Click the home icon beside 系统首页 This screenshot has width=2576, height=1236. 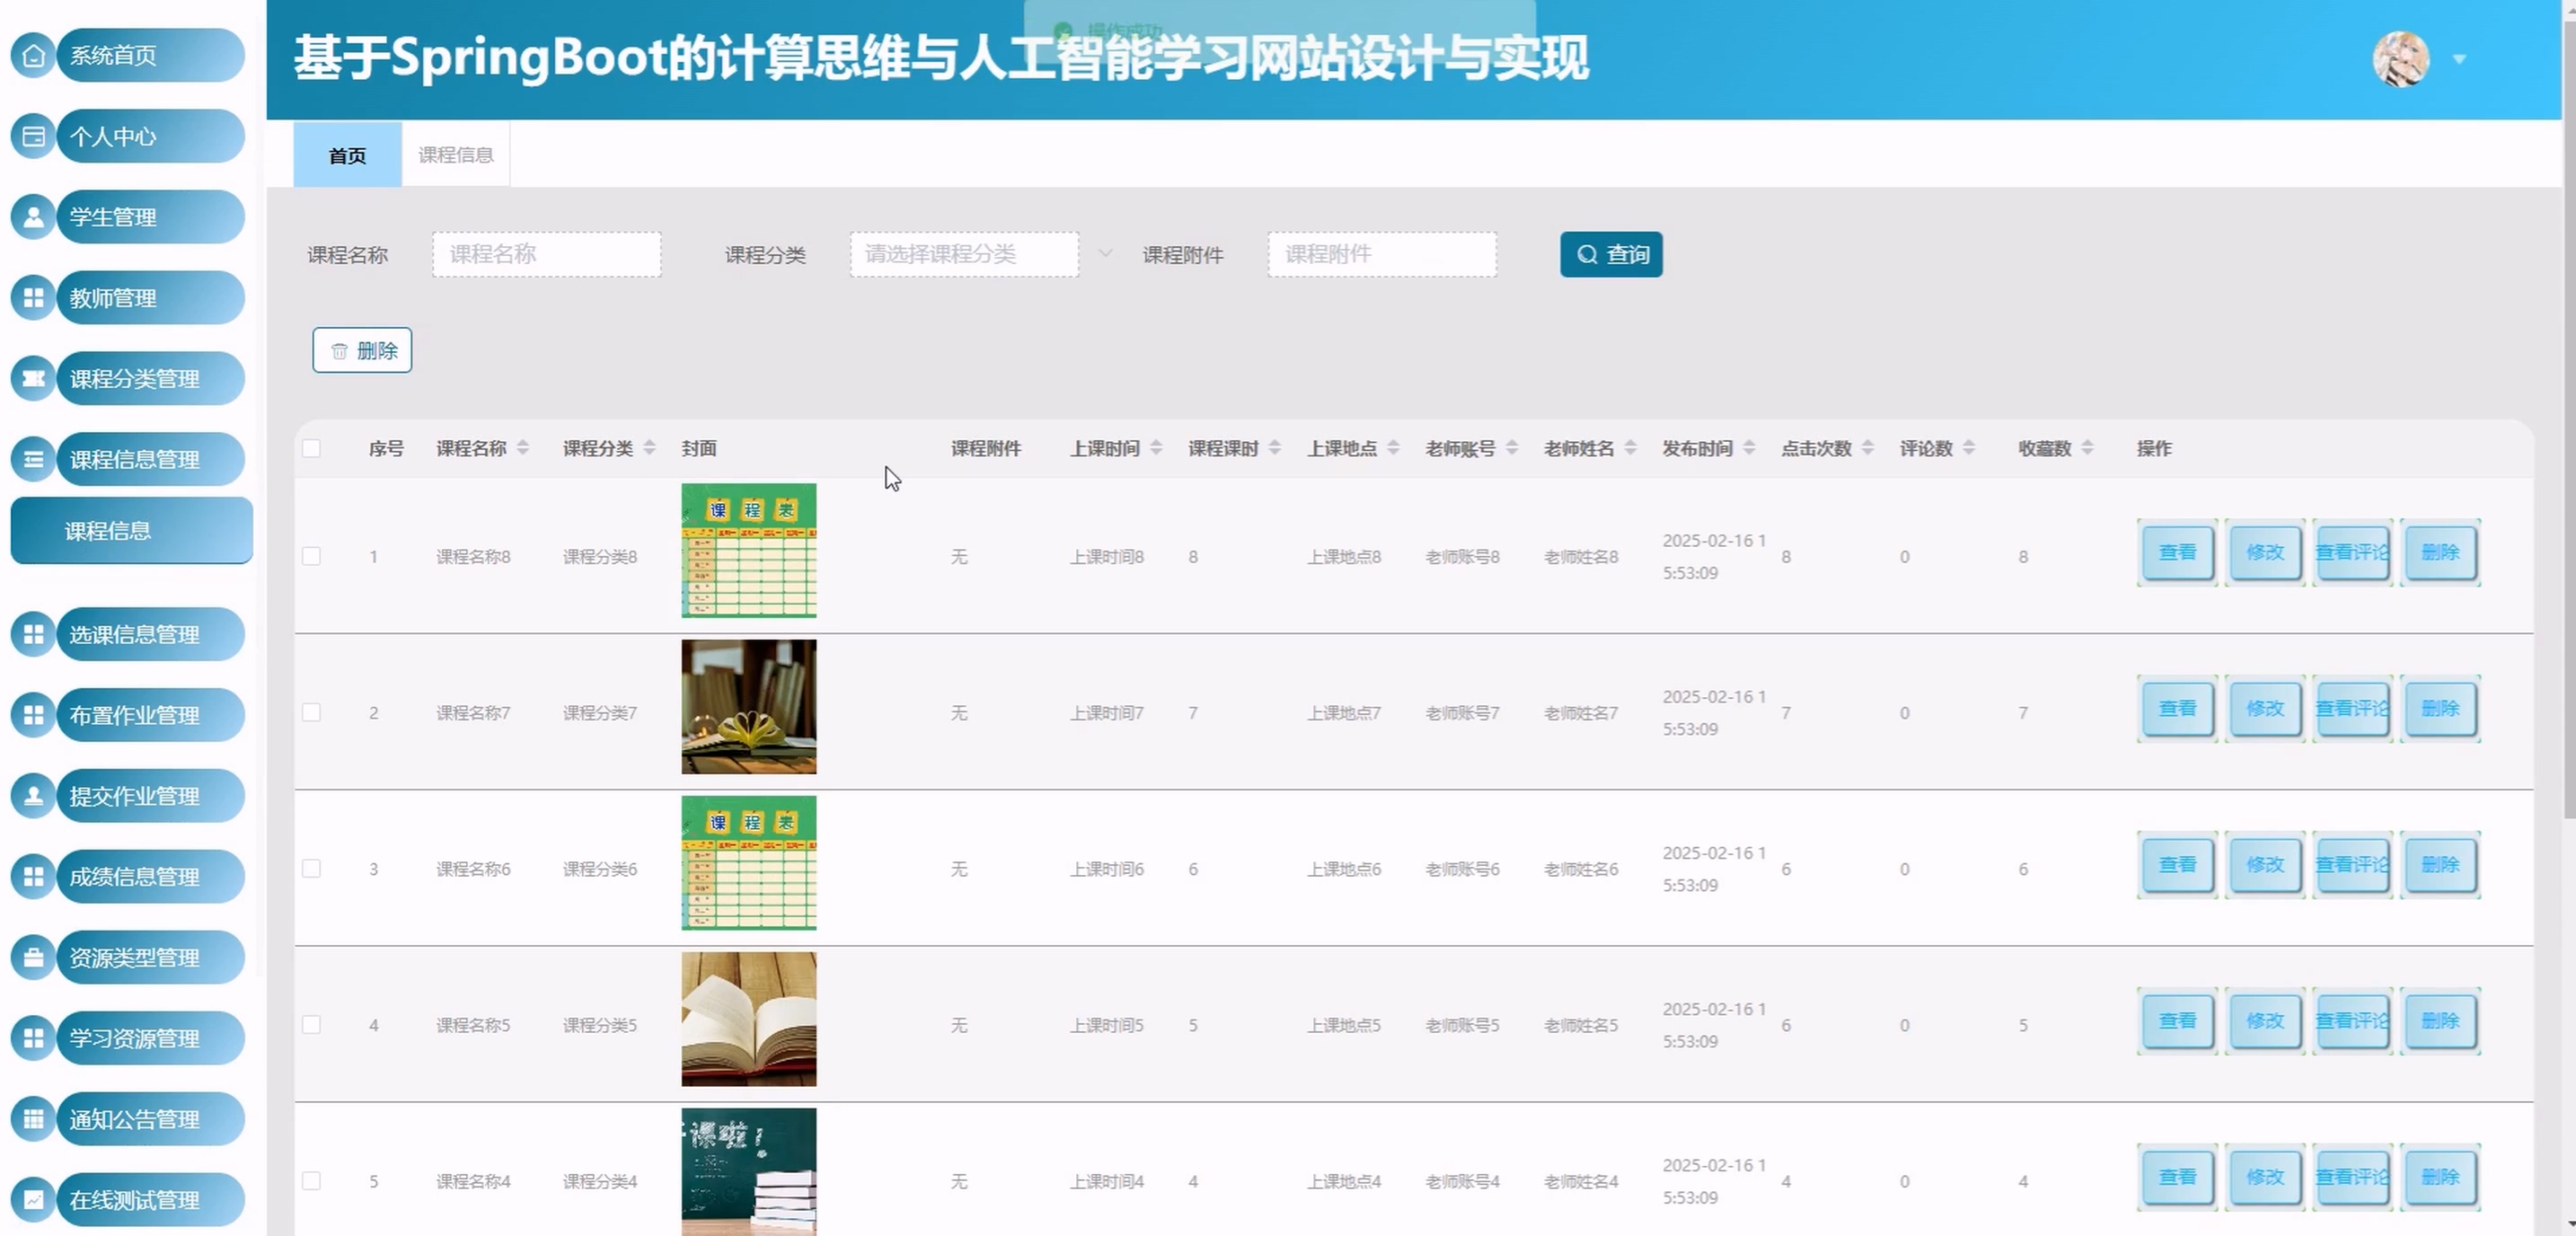[33, 55]
